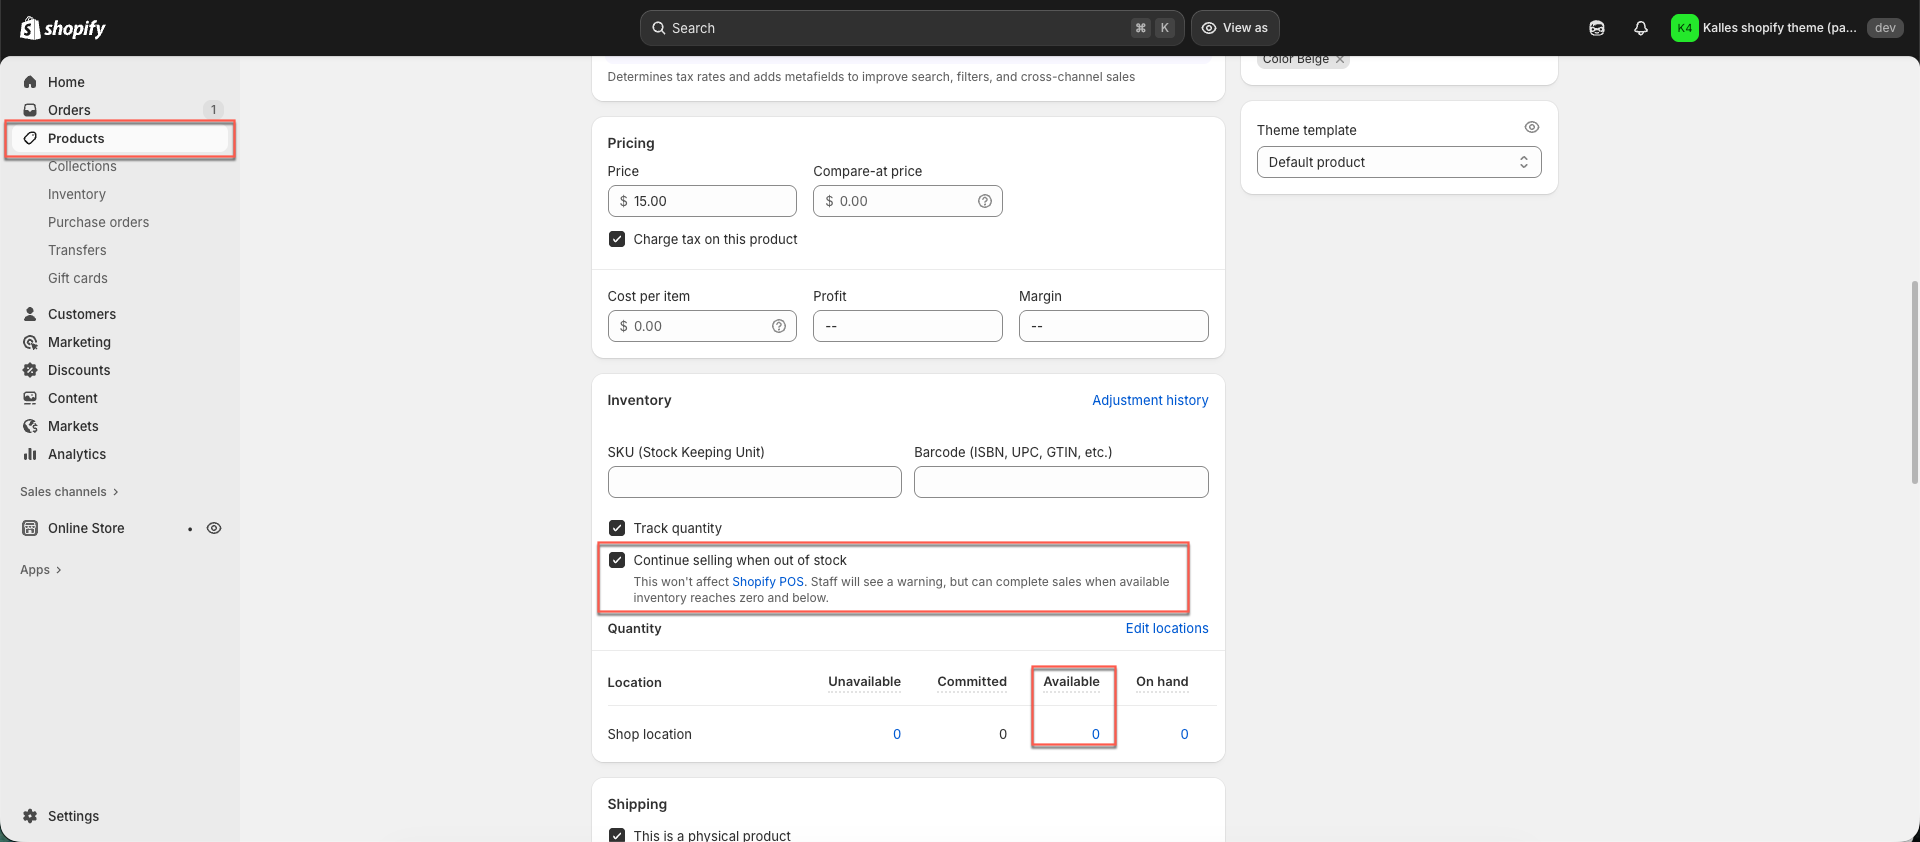Click the Edit locations link
Screen dimensions: 1920x842
coord(1166,628)
